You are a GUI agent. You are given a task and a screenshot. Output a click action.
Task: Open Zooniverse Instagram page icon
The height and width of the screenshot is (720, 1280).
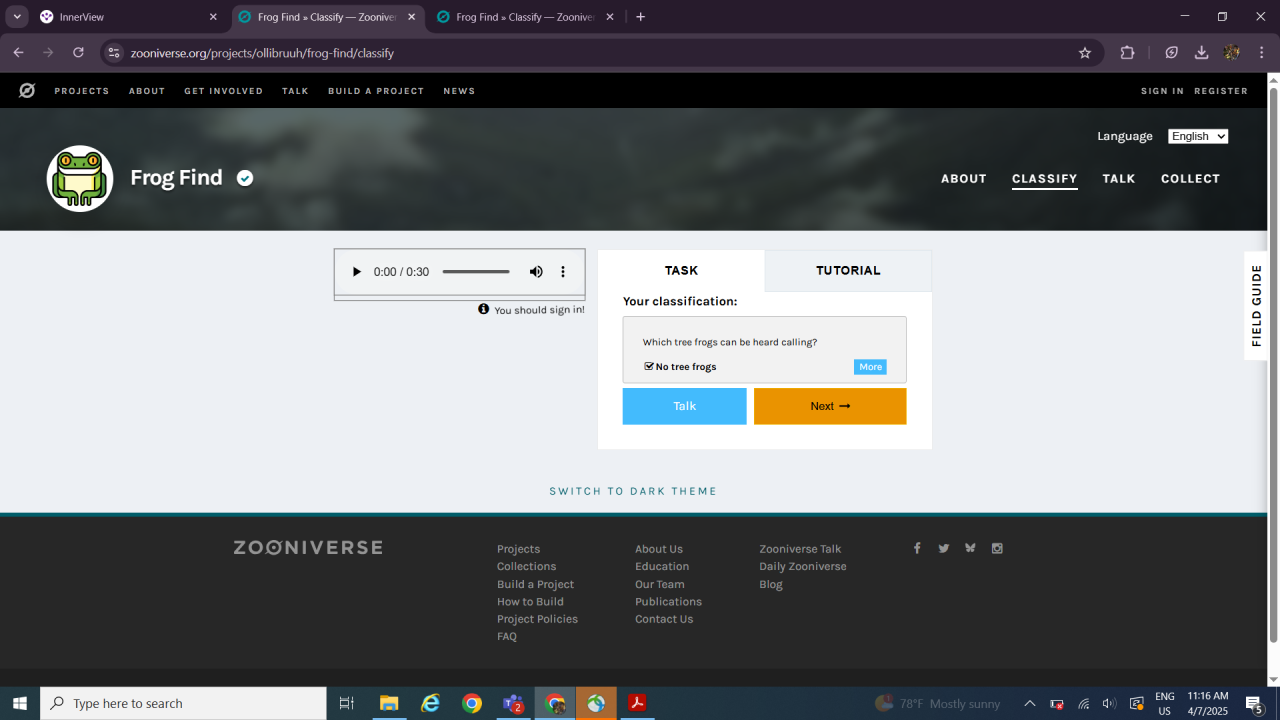(x=997, y=548)
